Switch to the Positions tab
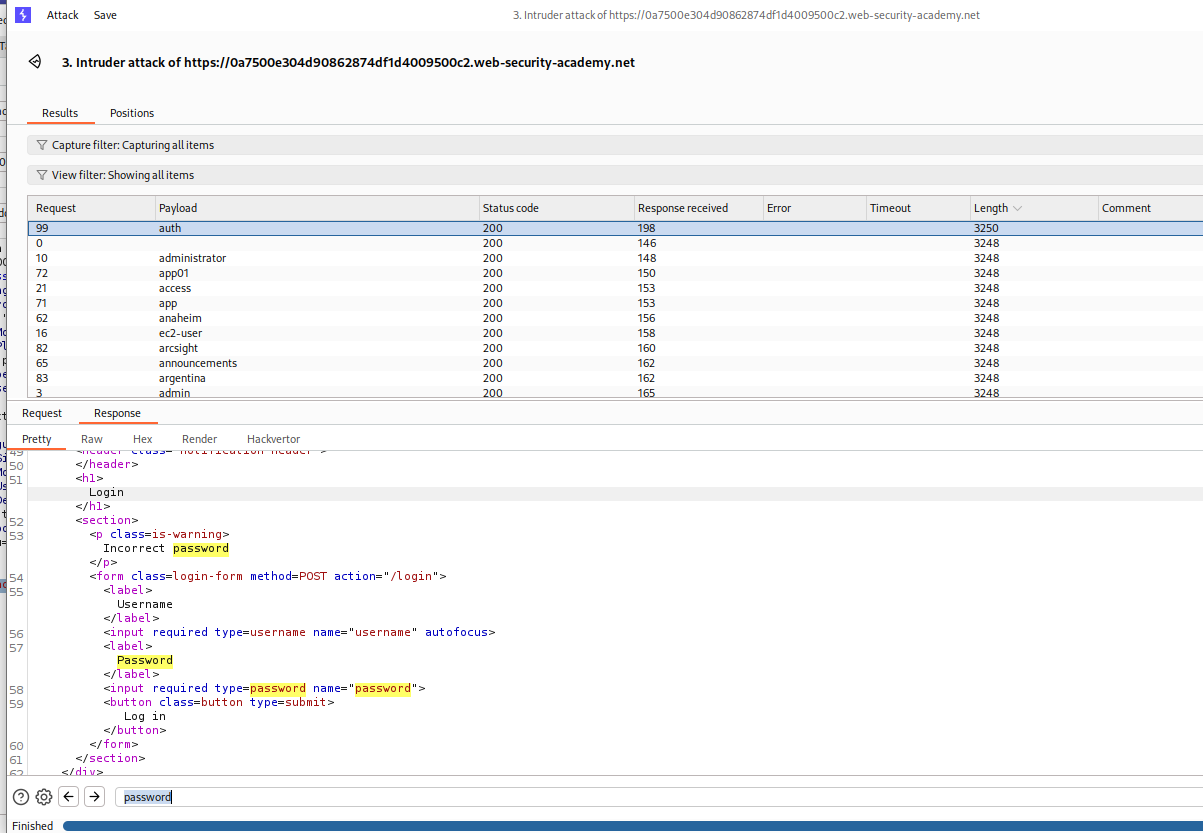This screenshot has height=833, width=1203. [x=132, y=113]
